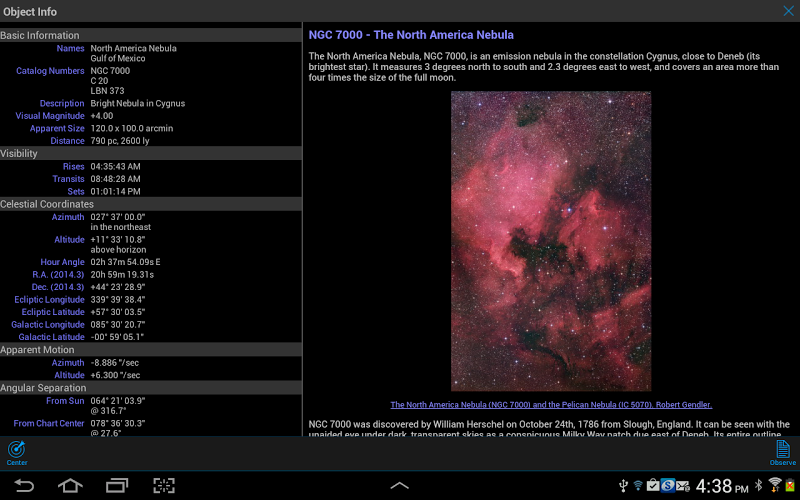The height and width of the screenshot is (500, 800).
Task: Tap Dec. value '+44° 23' 28.9"'
Action: coord(118,287)
